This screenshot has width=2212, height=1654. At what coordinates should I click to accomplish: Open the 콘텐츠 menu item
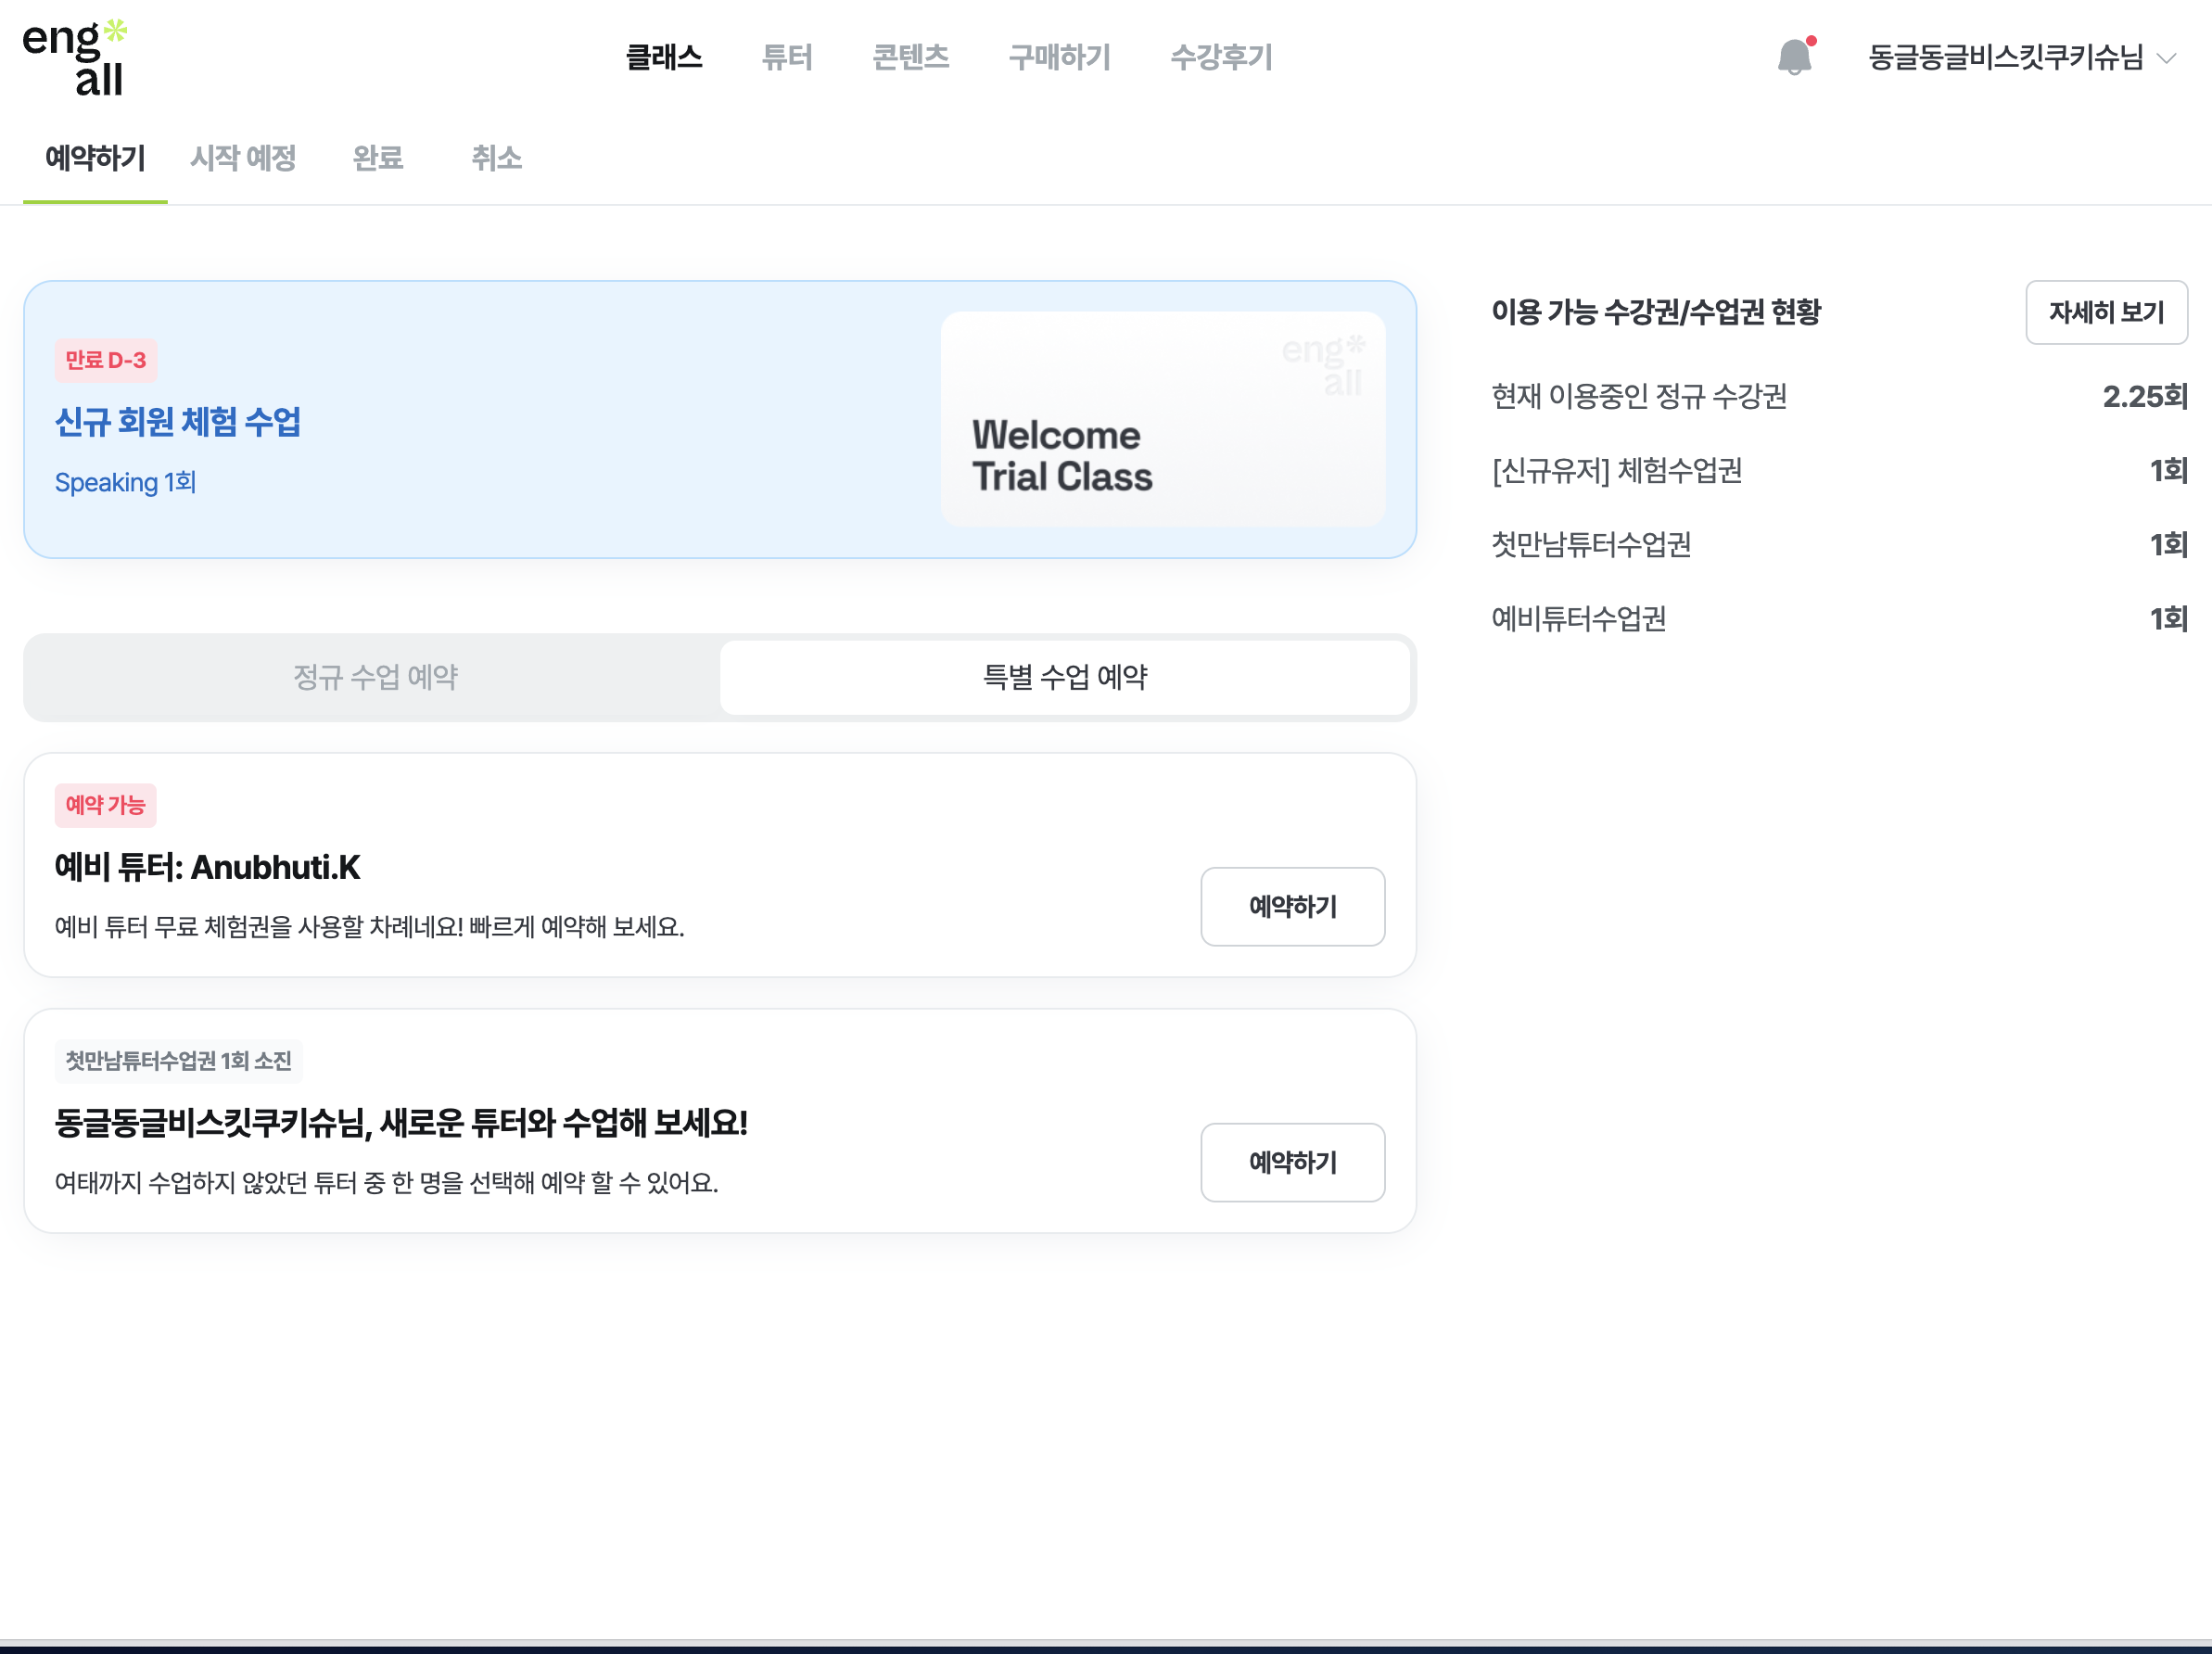910,57
